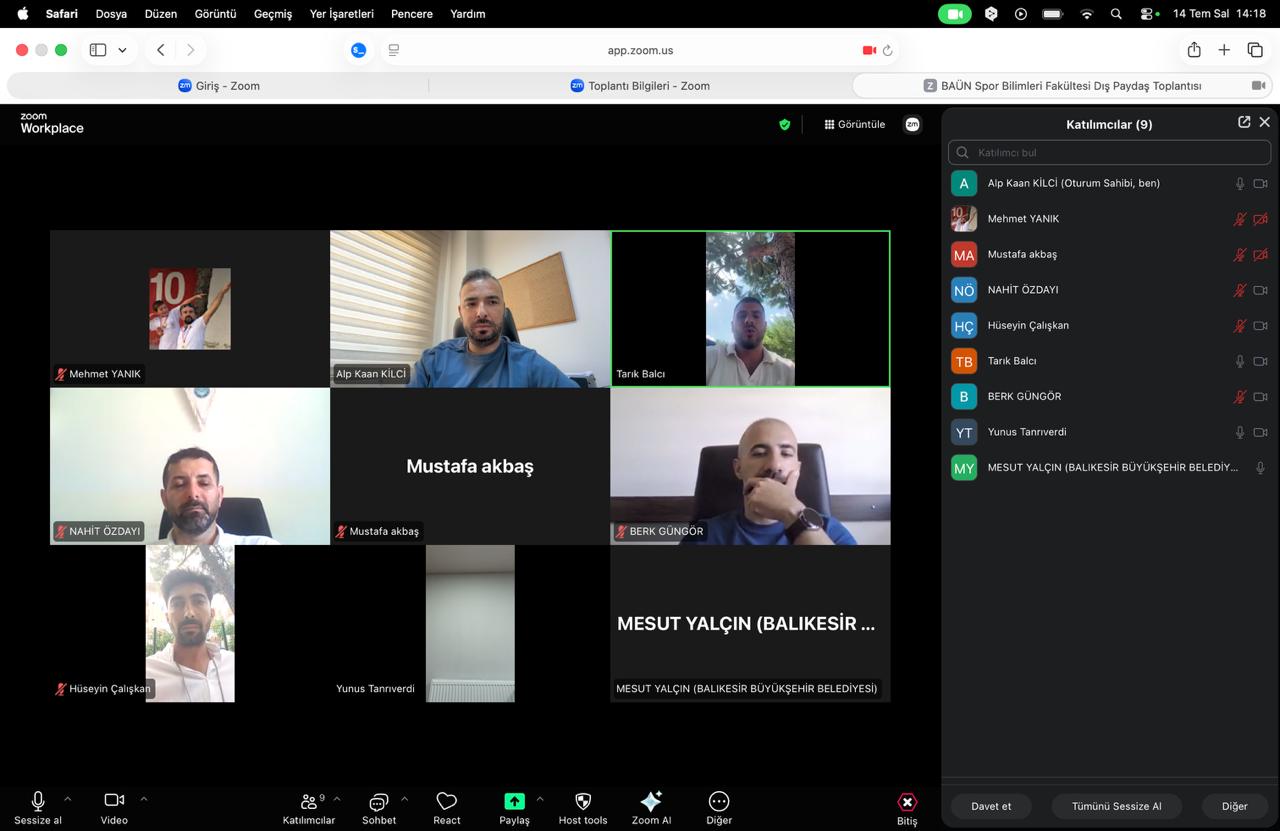This screenshot has width=1280, height=831.
Task: Open the Zoom AI sparkle icon
Action: point(651,801)
